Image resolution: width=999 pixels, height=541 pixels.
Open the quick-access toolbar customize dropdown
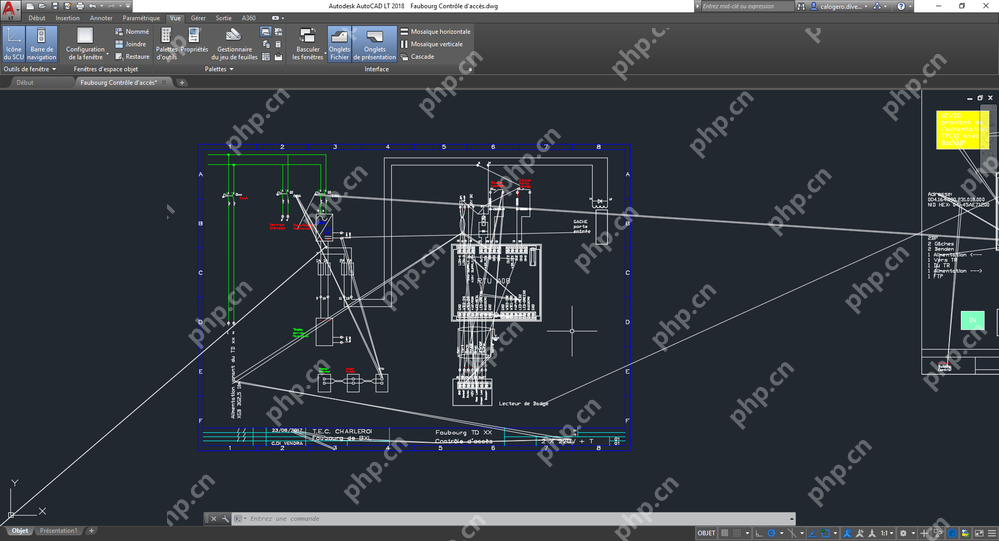point(127,6)
